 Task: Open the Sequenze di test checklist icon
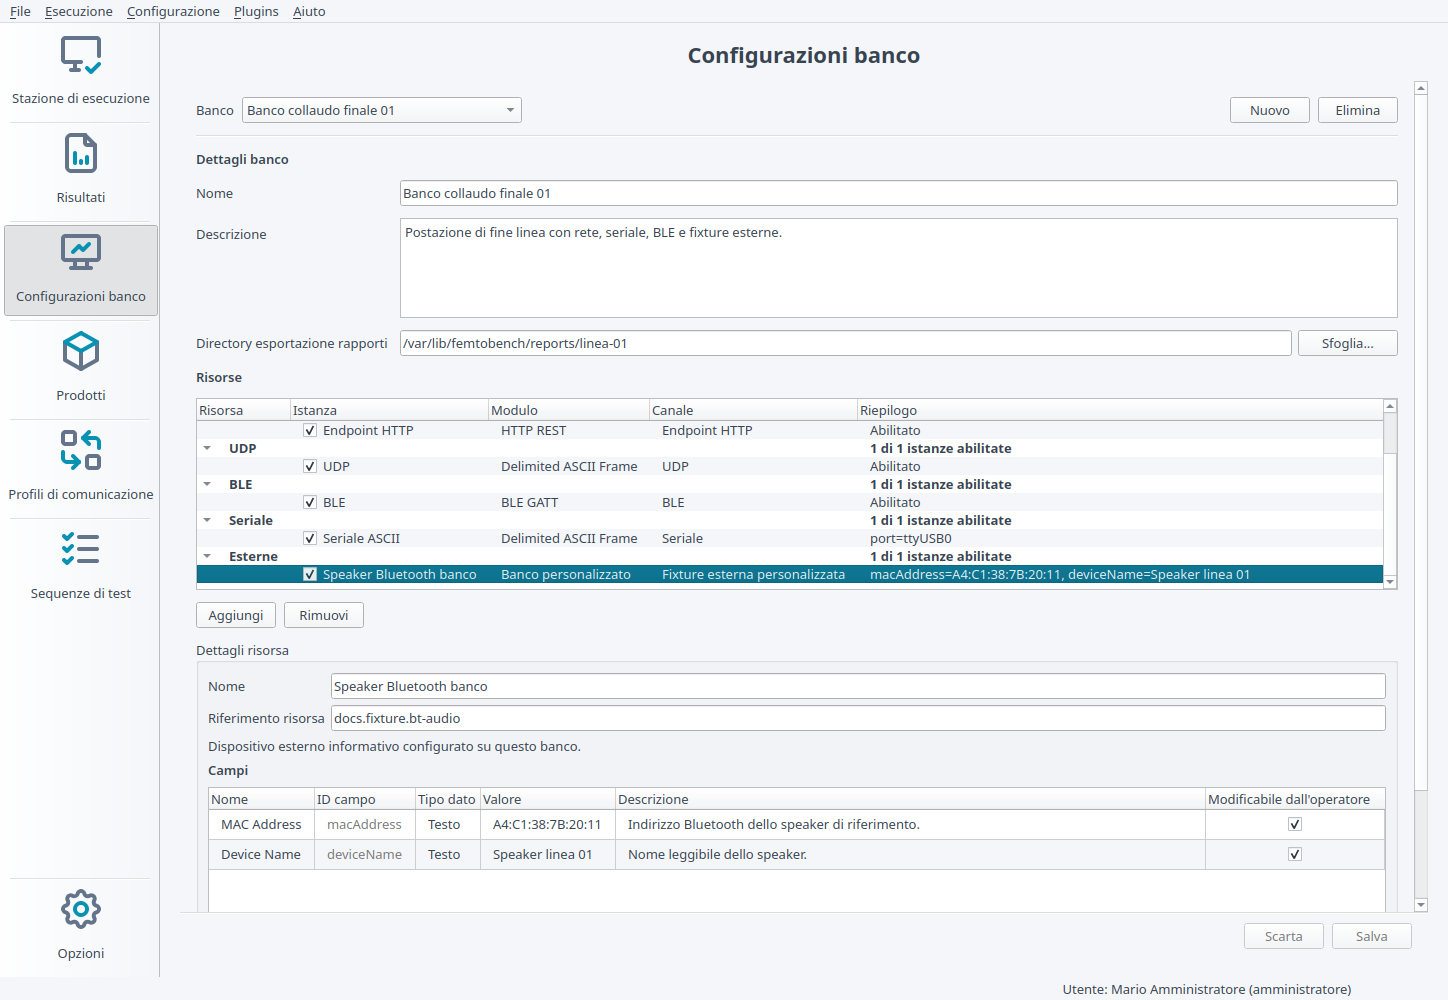click(81, 550)
